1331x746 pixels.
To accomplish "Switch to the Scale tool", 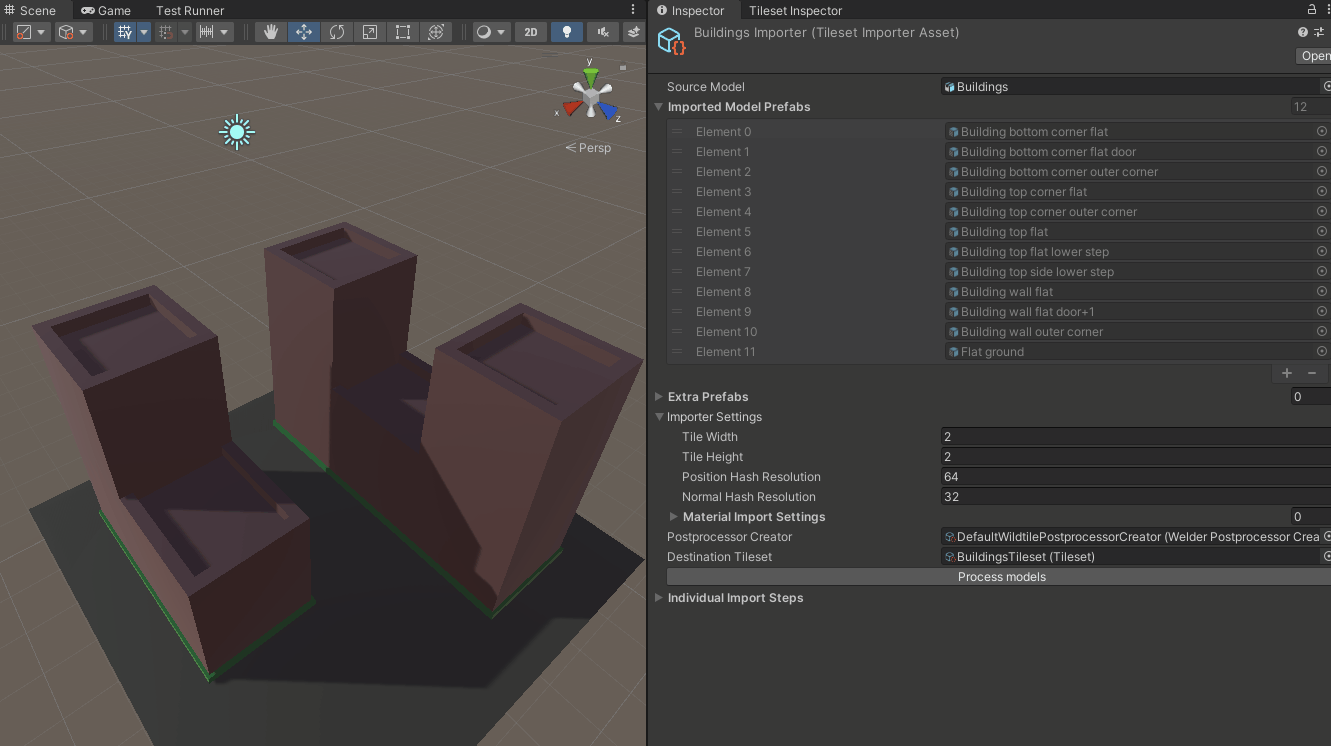I will point(369,31).
